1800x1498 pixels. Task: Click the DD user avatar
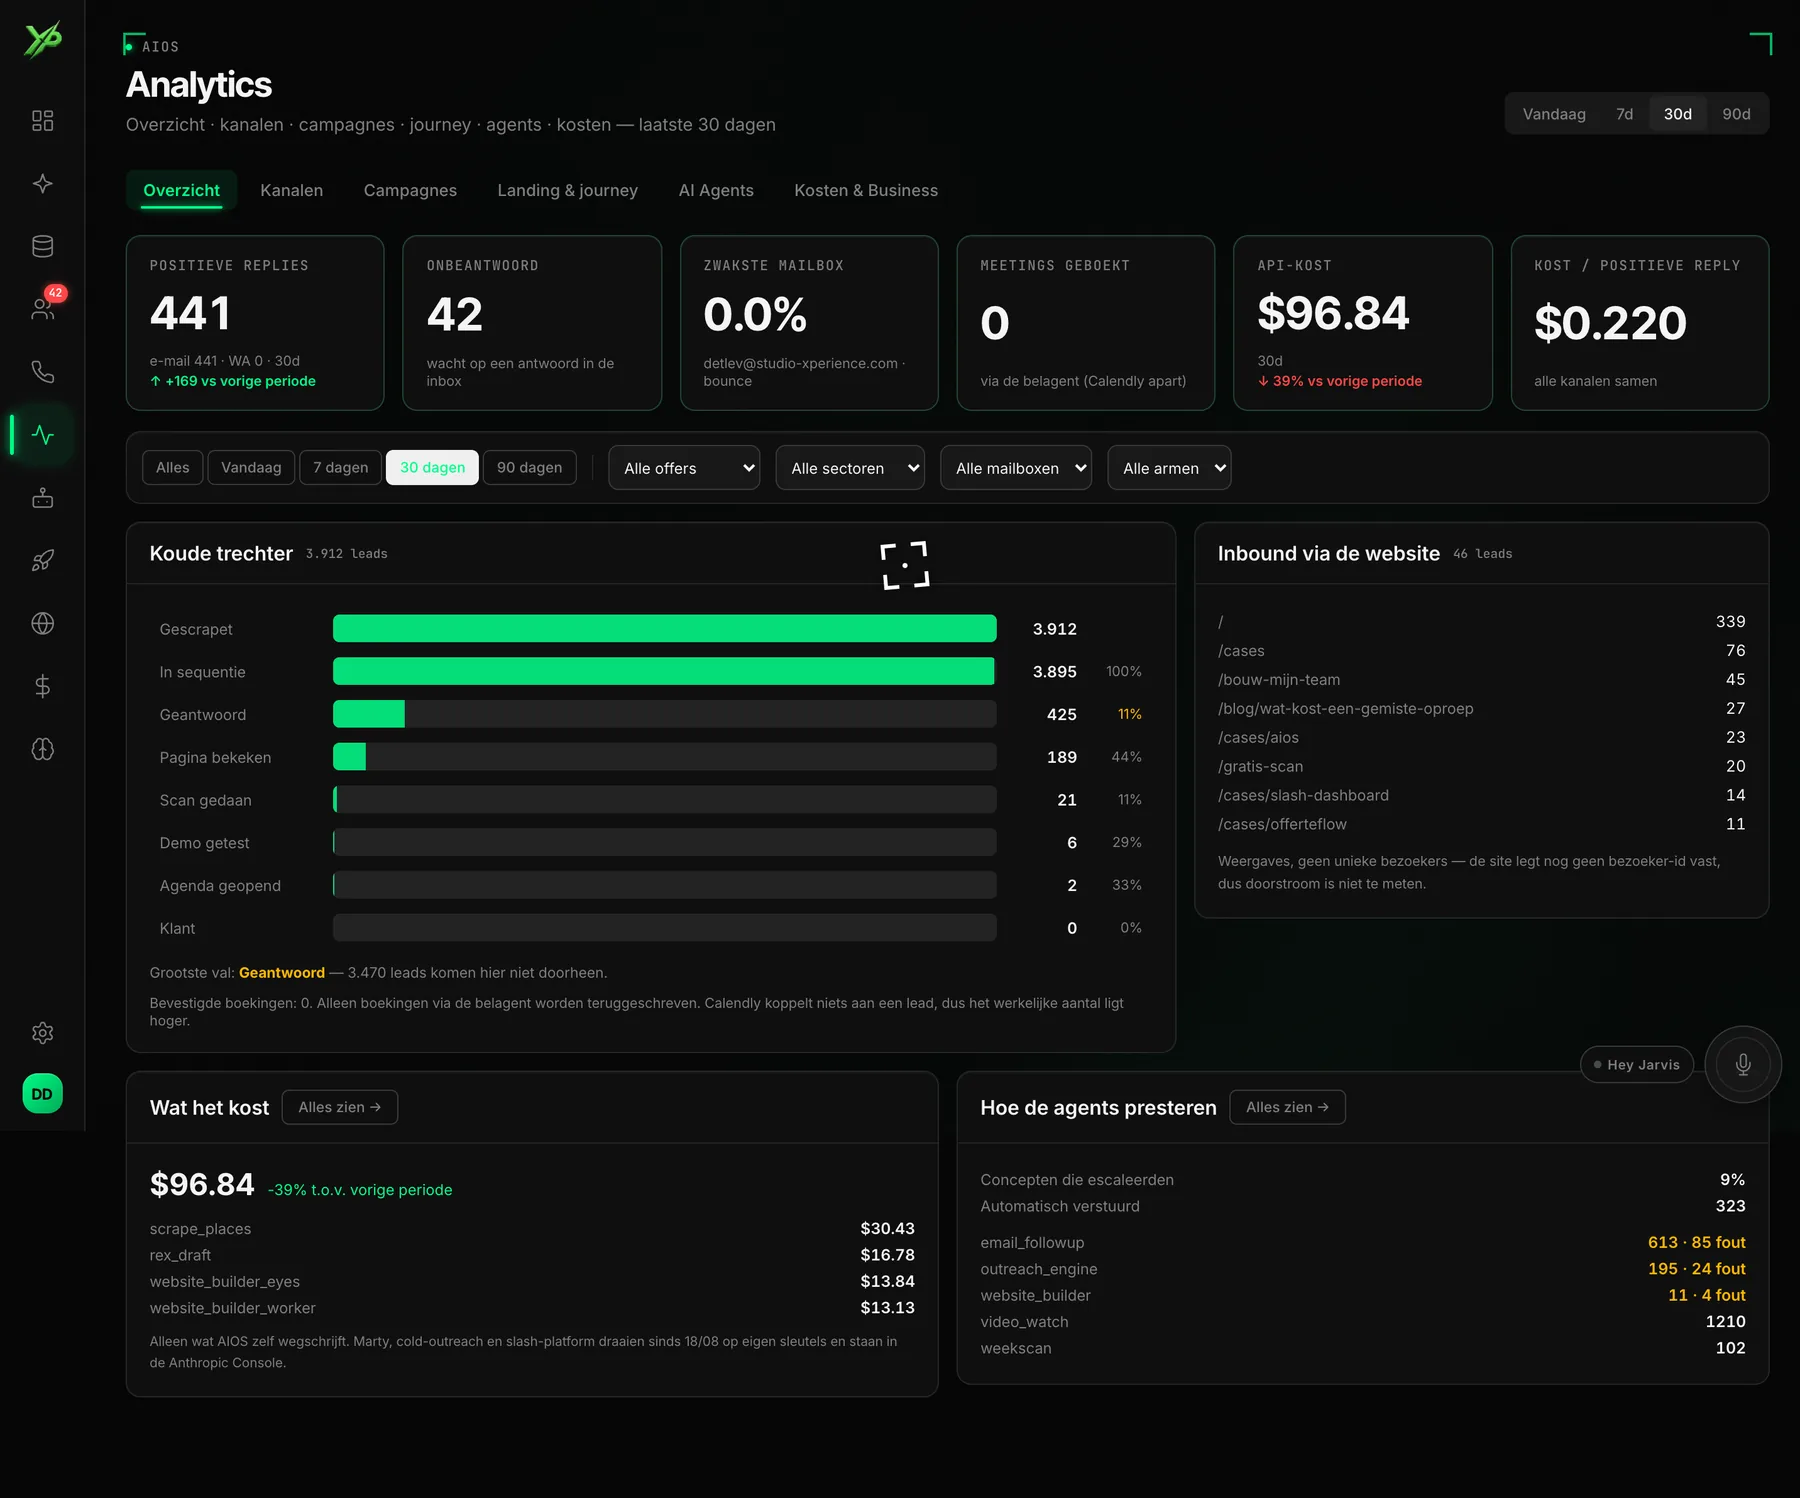(x=42, y=1094)
